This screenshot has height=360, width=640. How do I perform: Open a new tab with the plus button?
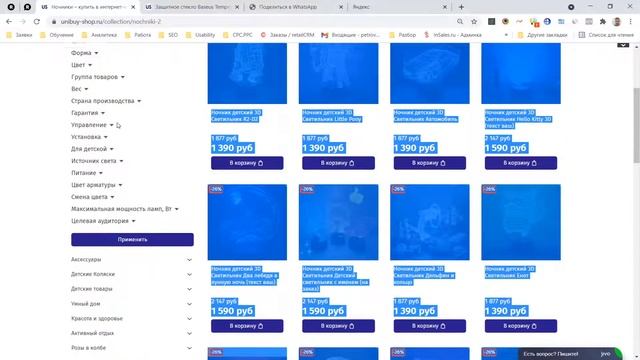click(461, 7)
